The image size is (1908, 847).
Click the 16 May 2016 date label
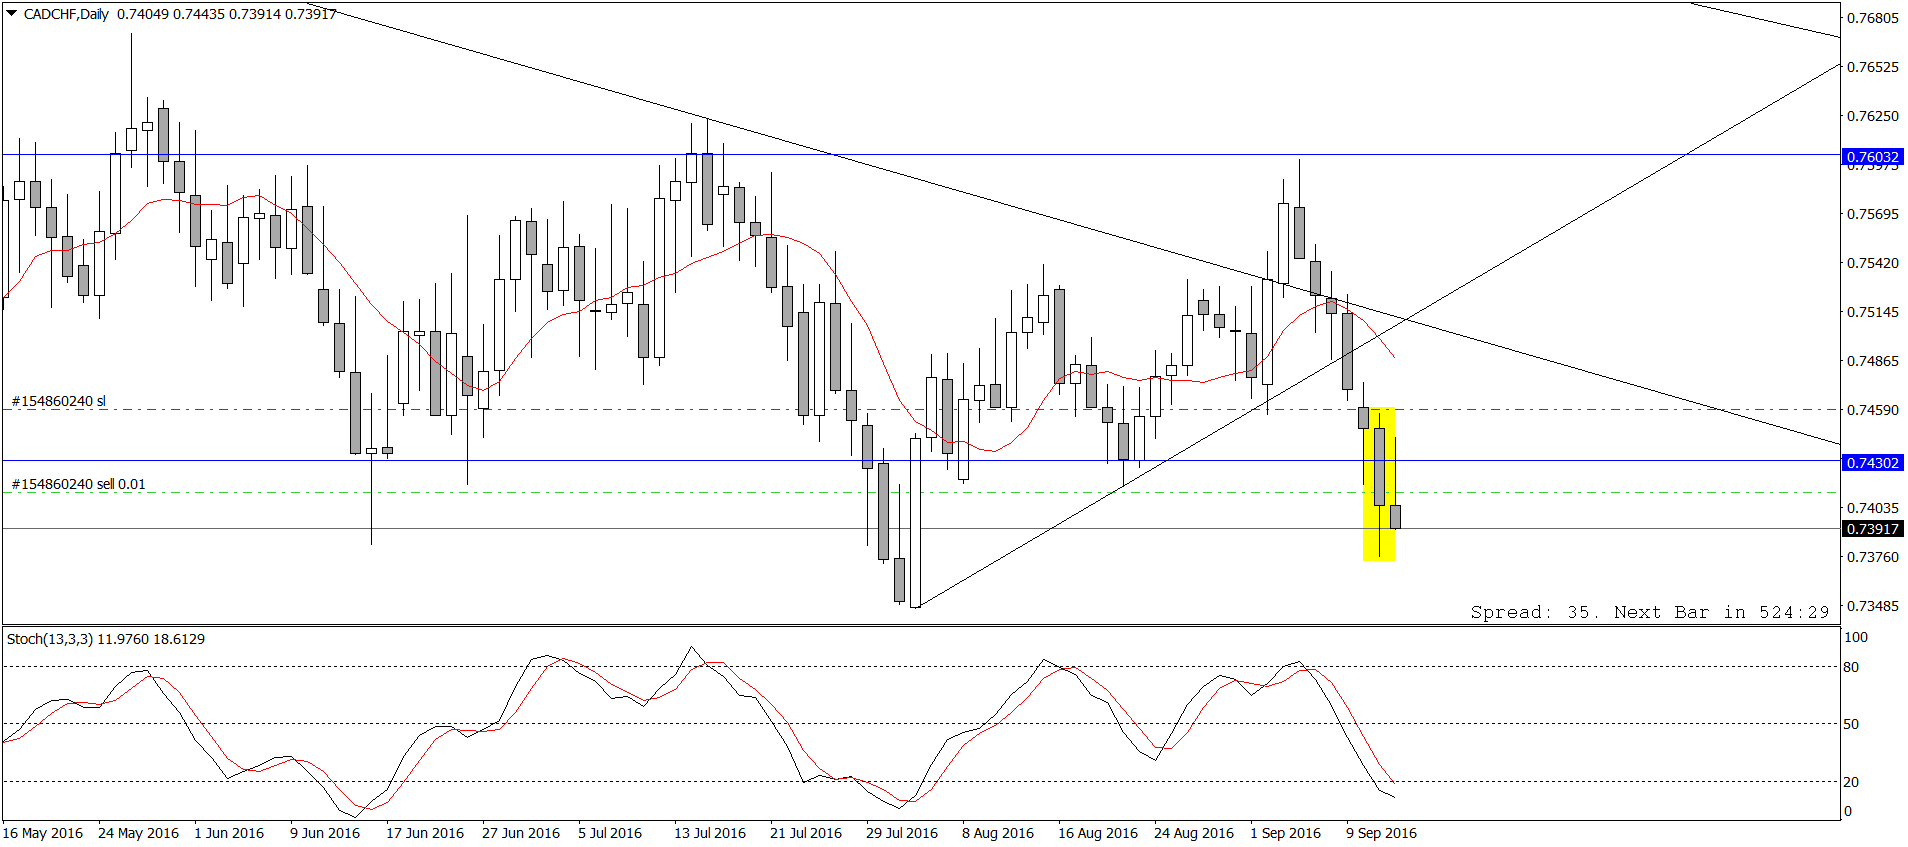(x=43, y=833)
